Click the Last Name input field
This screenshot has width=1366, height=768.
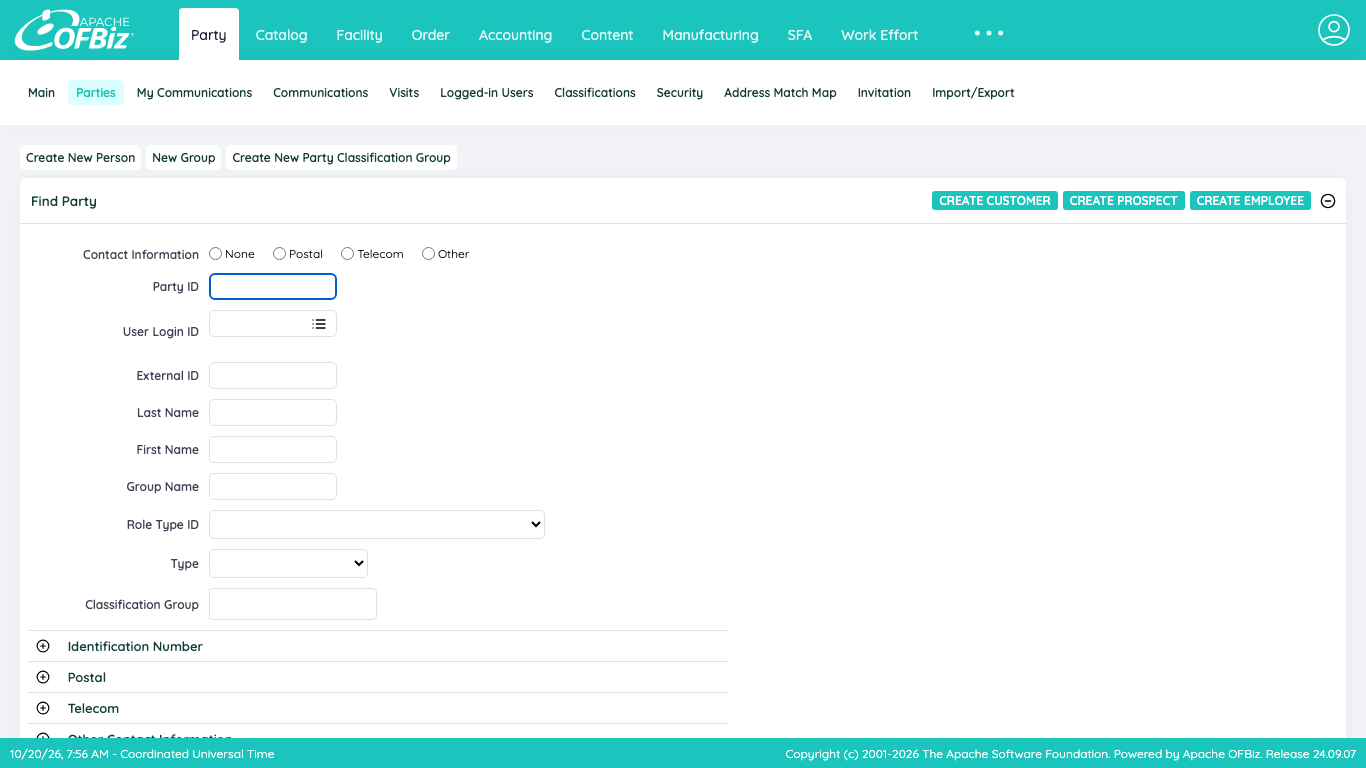273,413
